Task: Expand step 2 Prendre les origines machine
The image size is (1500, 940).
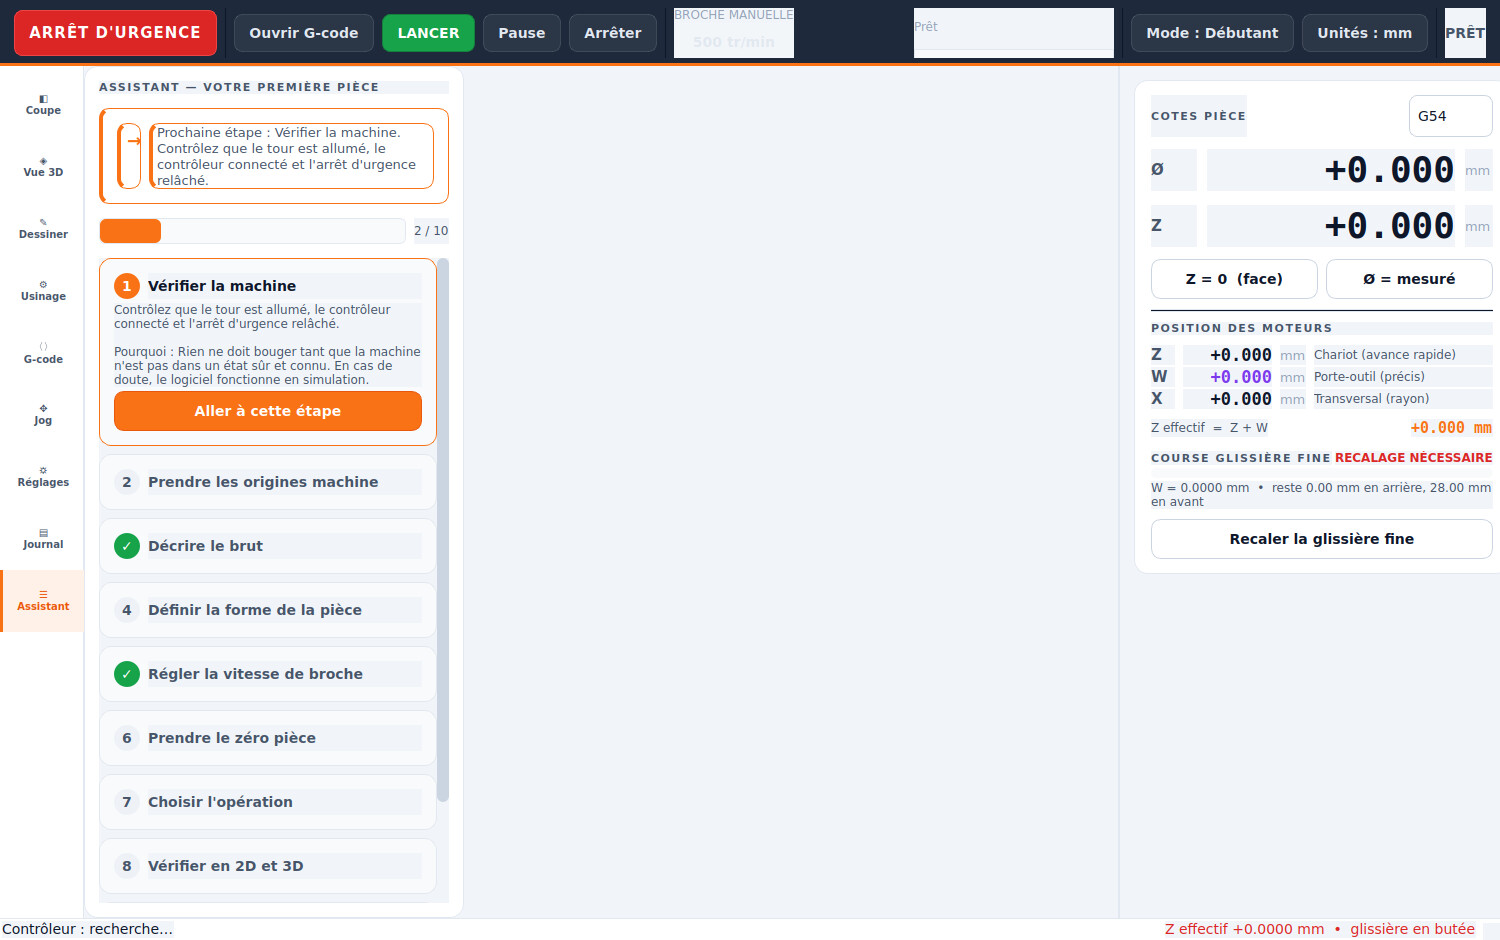Action: pyautogui.click(x=268, y=482)
